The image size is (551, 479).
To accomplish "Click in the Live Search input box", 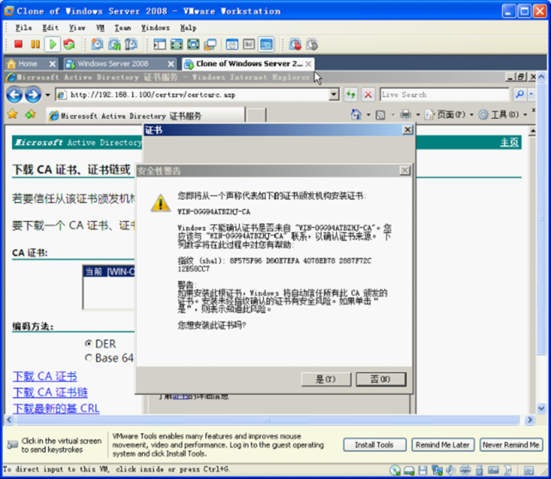I will point(445,95).
